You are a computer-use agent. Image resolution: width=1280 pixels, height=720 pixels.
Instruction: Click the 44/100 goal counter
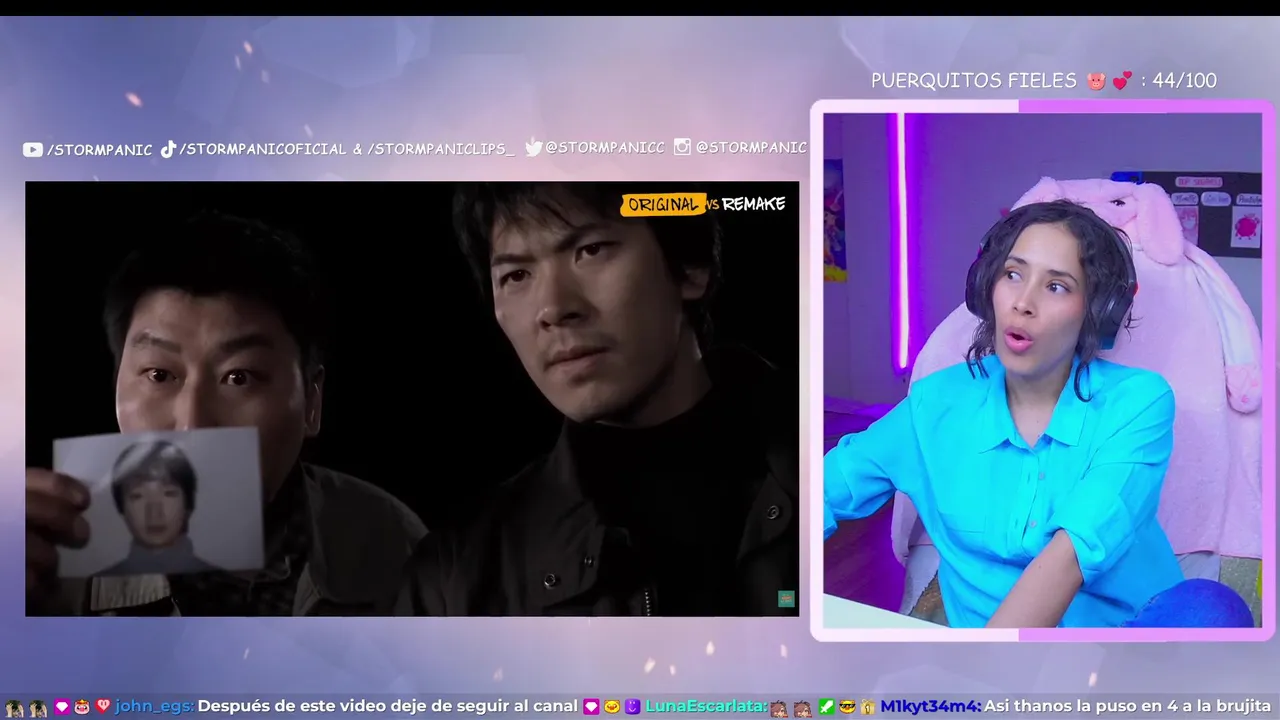[x=1185, y=81]
